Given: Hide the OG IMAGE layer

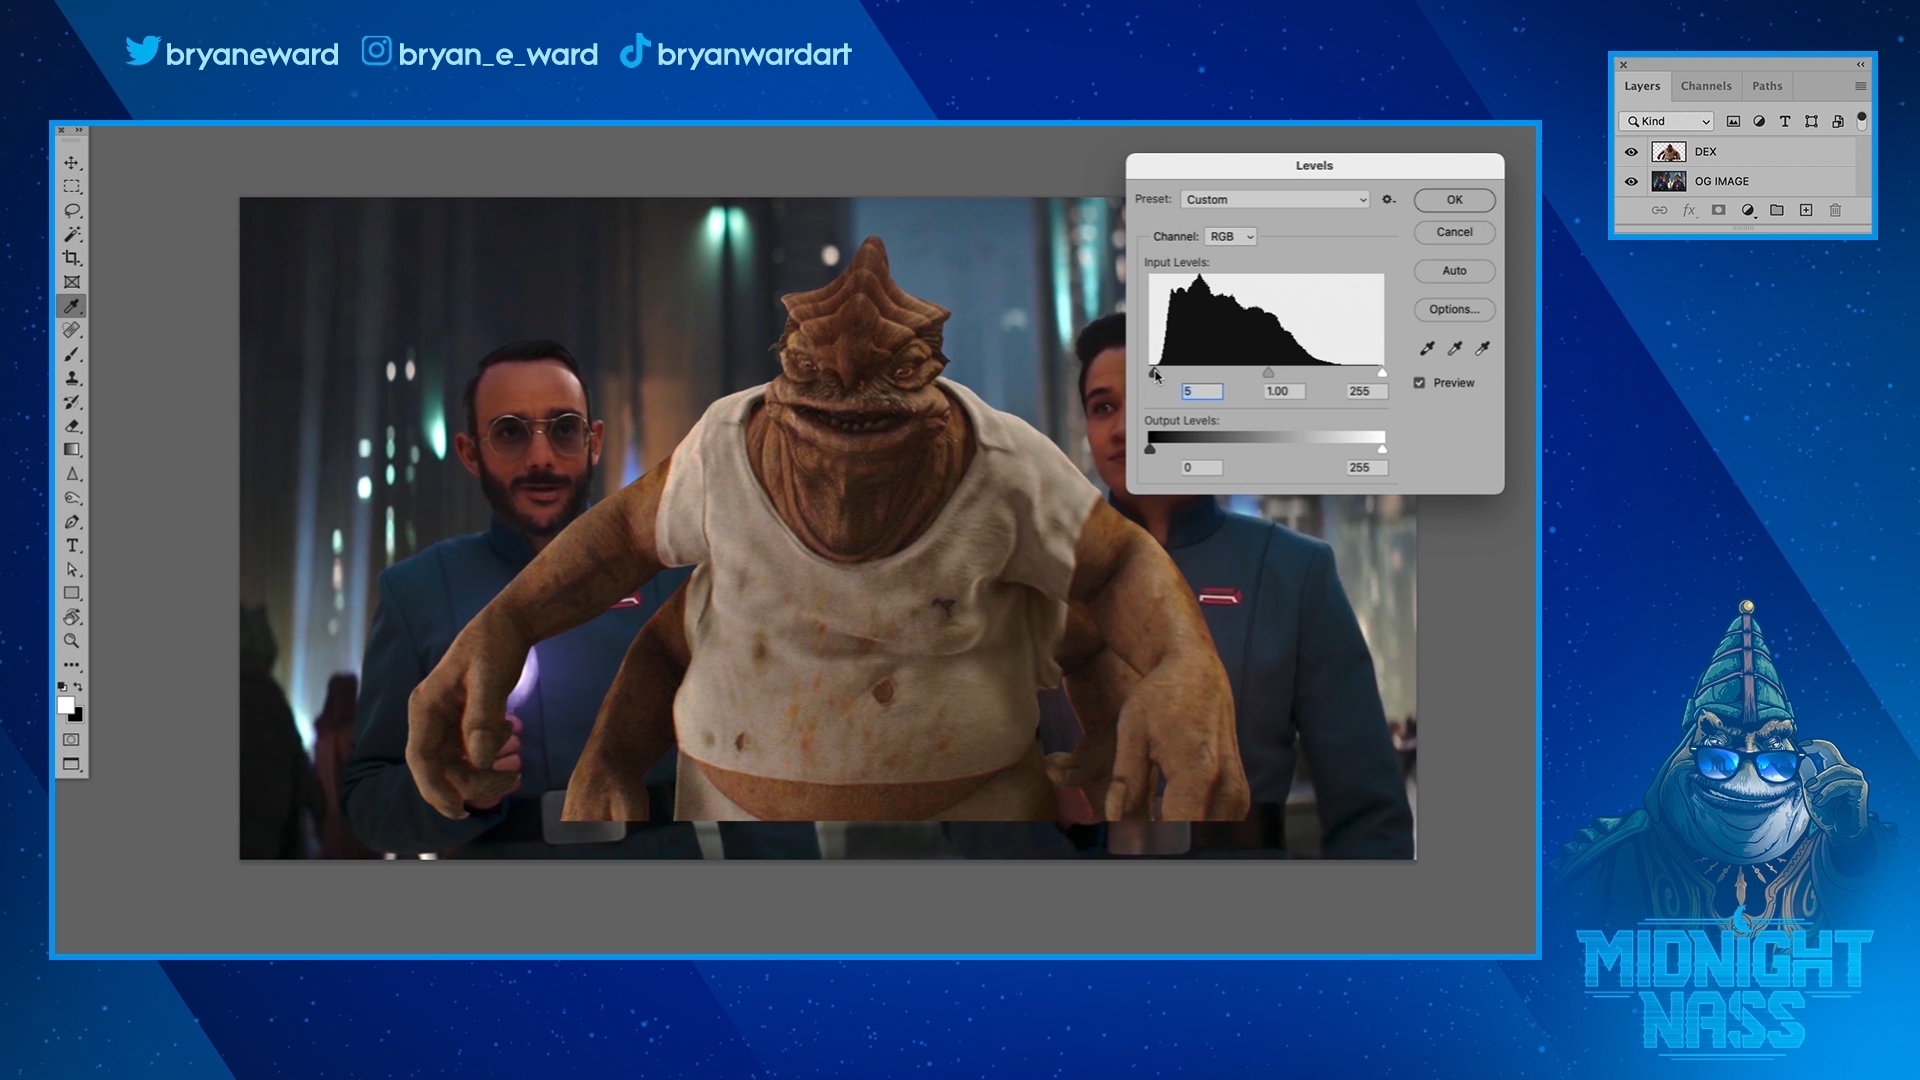Looking at the screenshot, I should (x=1631, y=182).
